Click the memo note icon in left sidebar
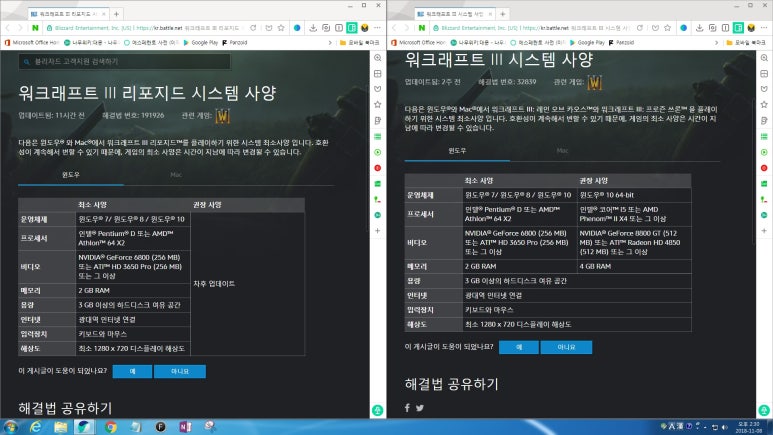 pyautogui.click(x=378, y=120)
